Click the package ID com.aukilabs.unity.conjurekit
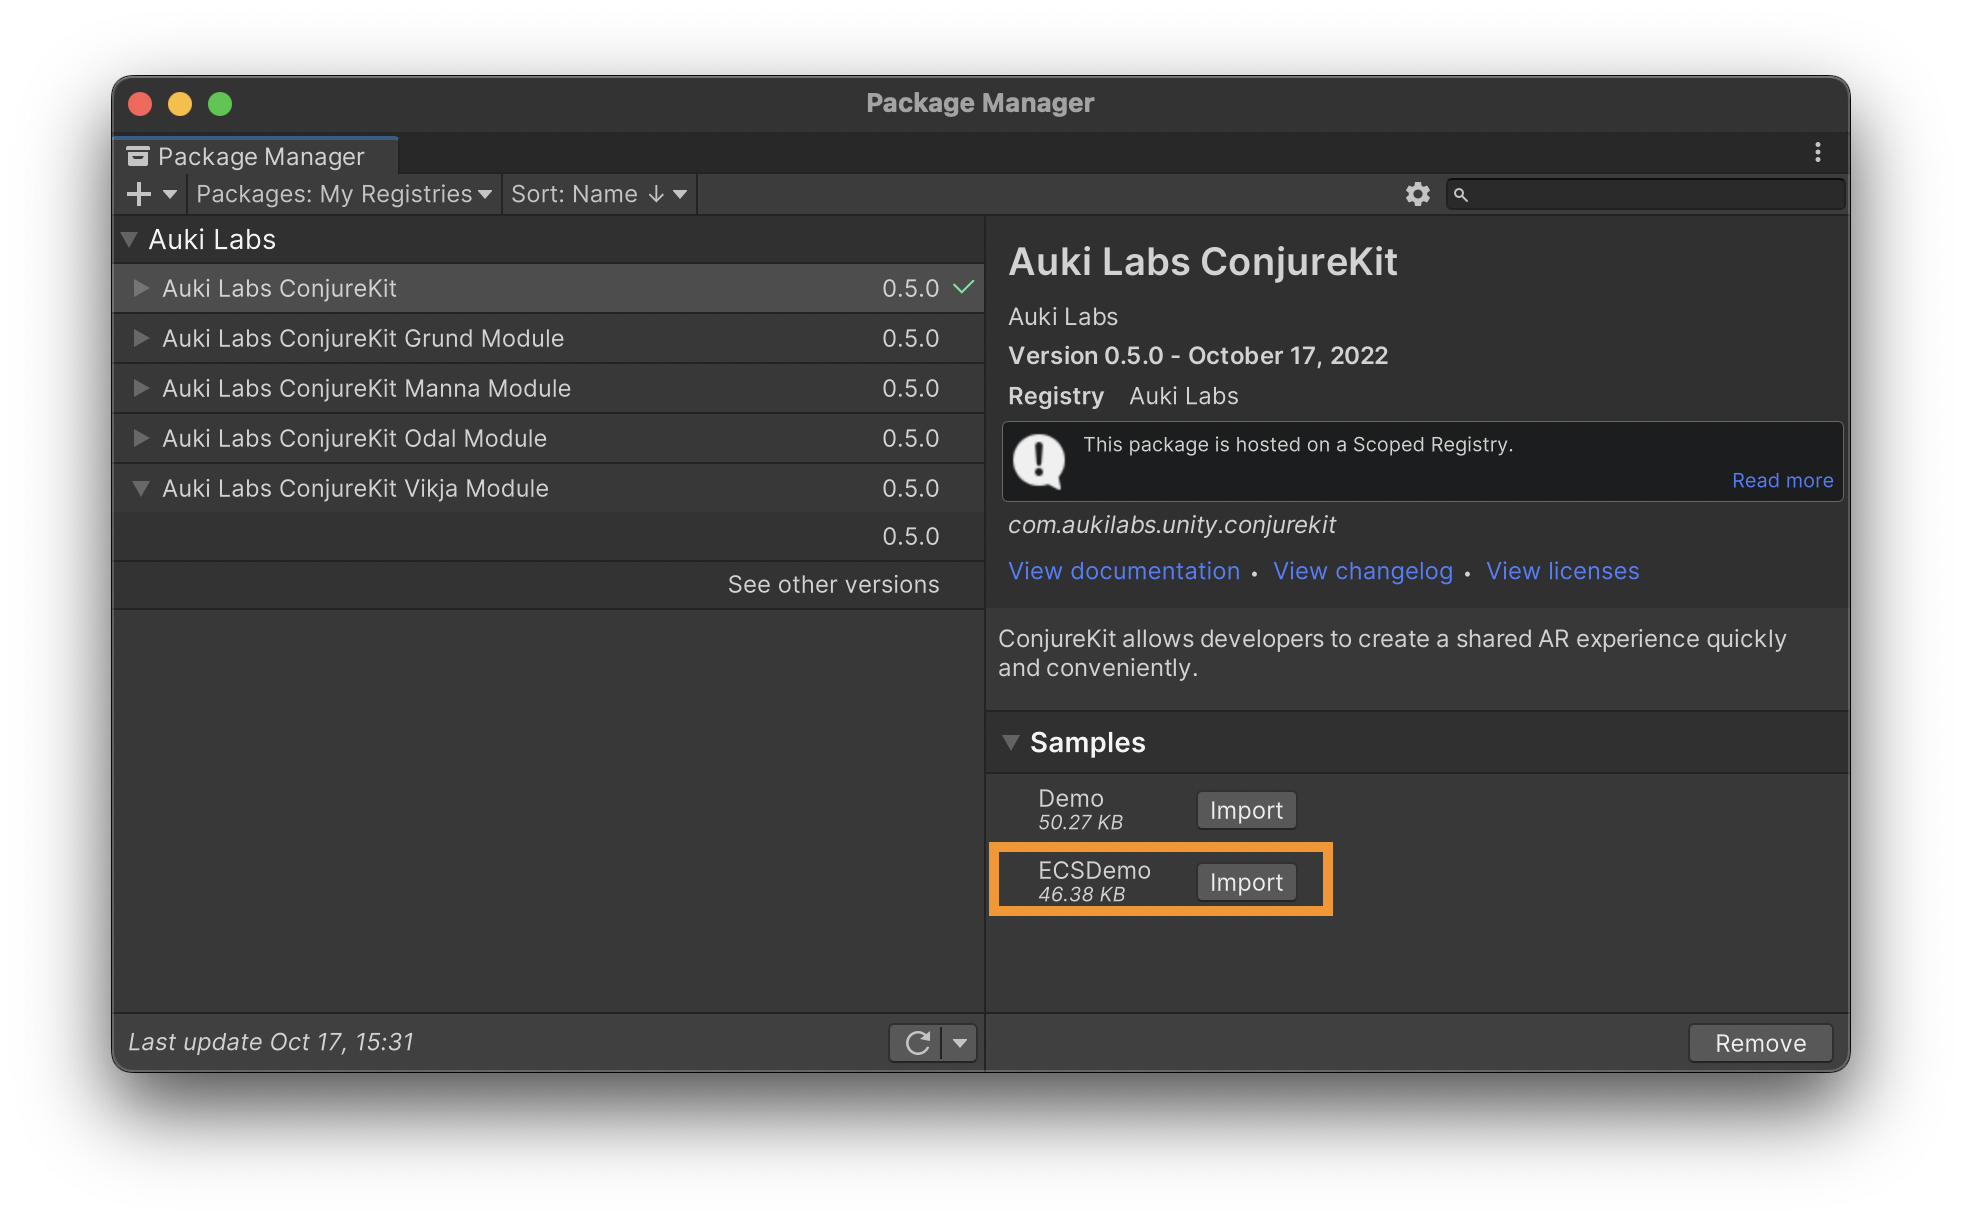This screenshot has width=1962, height=1220. tap(1171, 525)
